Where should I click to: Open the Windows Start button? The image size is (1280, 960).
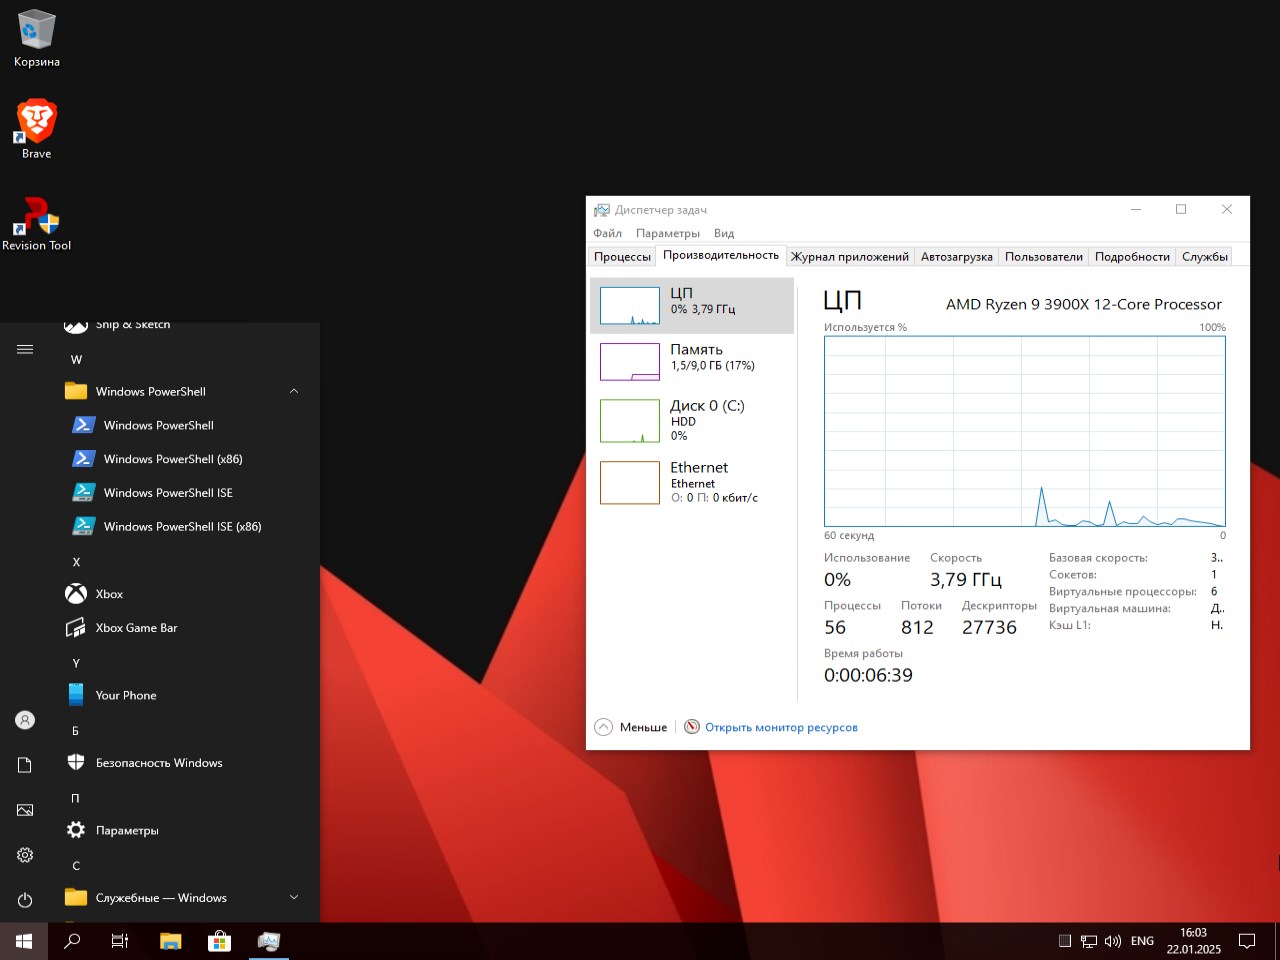(x=24, y=941)
